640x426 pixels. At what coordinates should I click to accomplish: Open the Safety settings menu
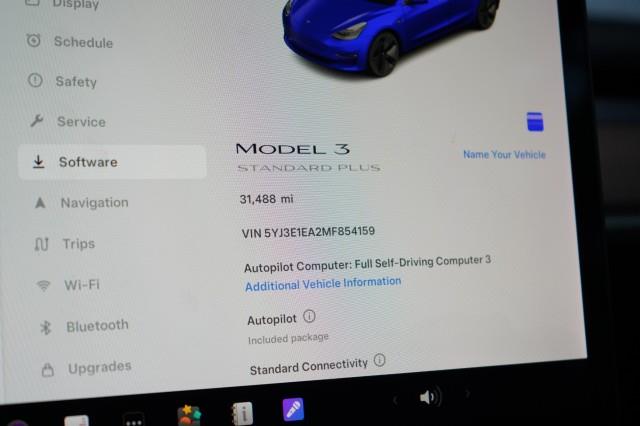click(x=62, y=81)
